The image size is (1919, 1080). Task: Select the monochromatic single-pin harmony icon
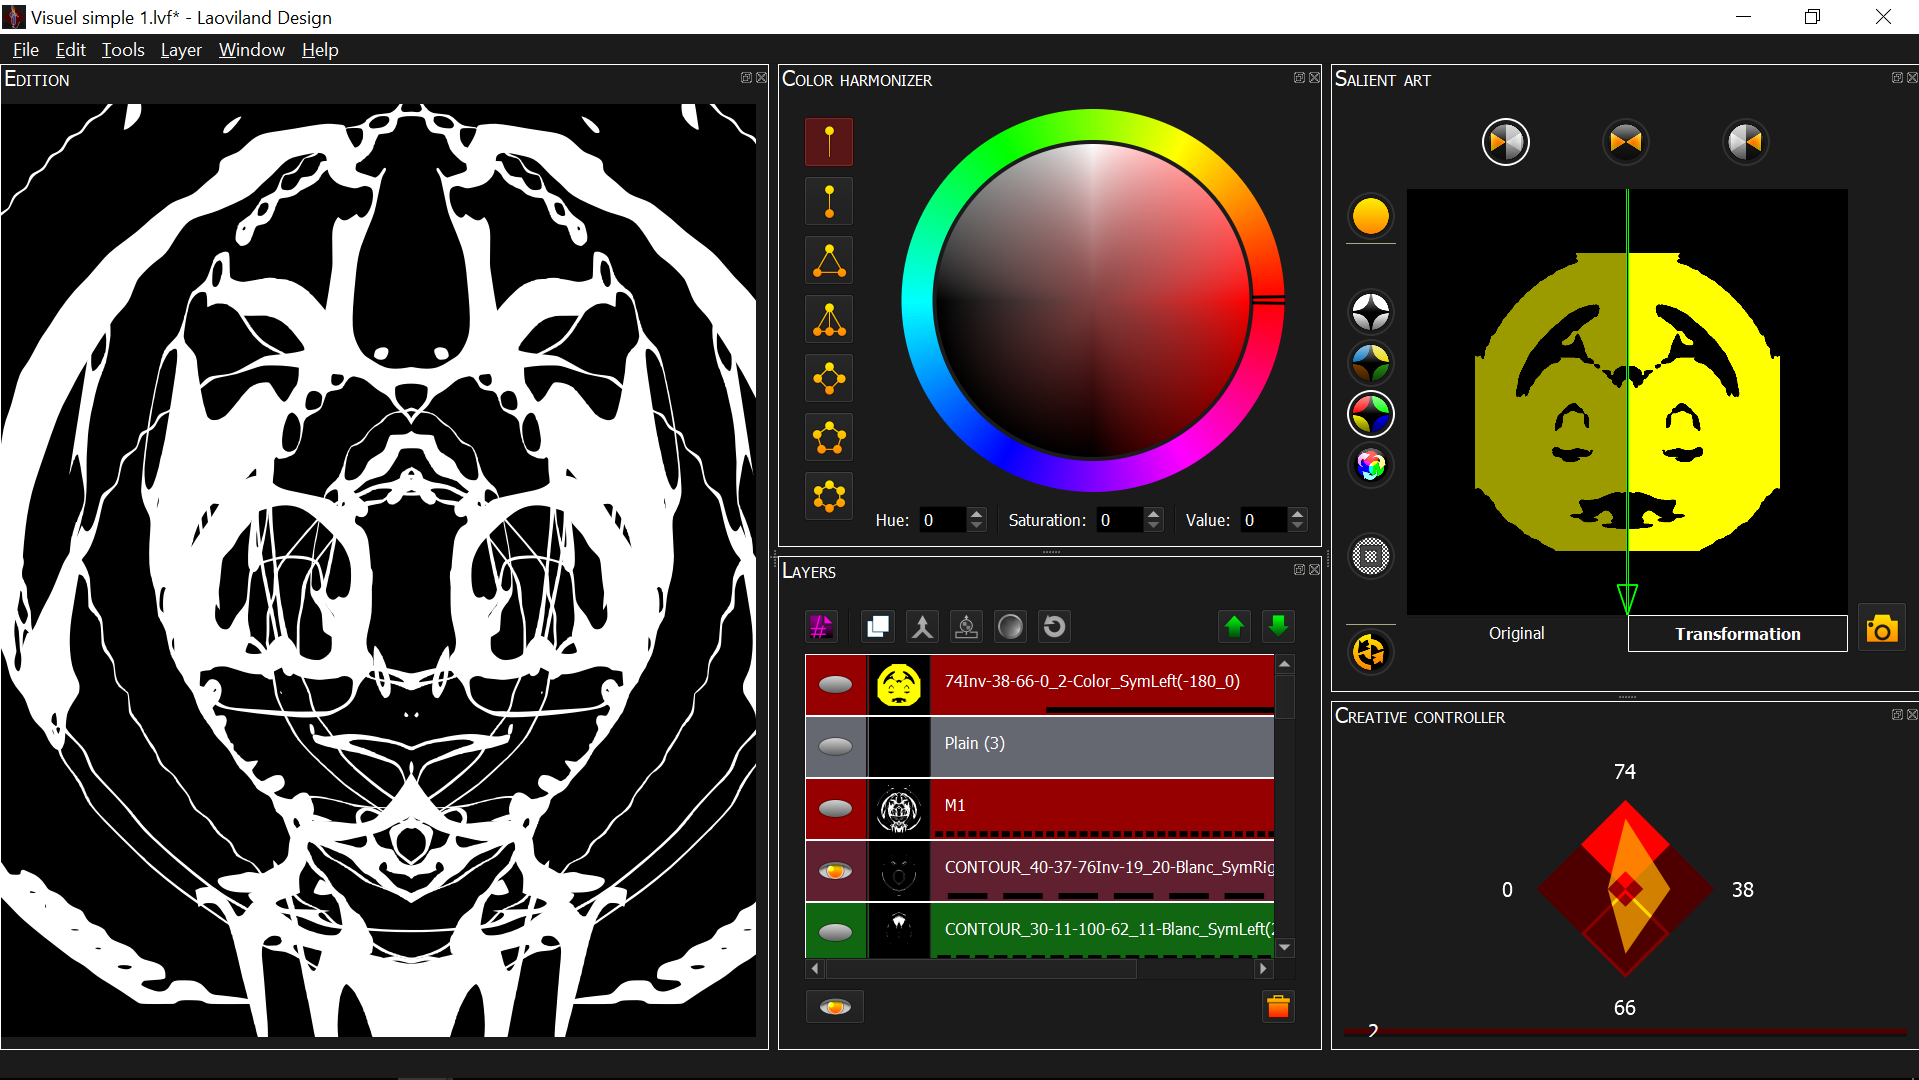pos(829,142)
